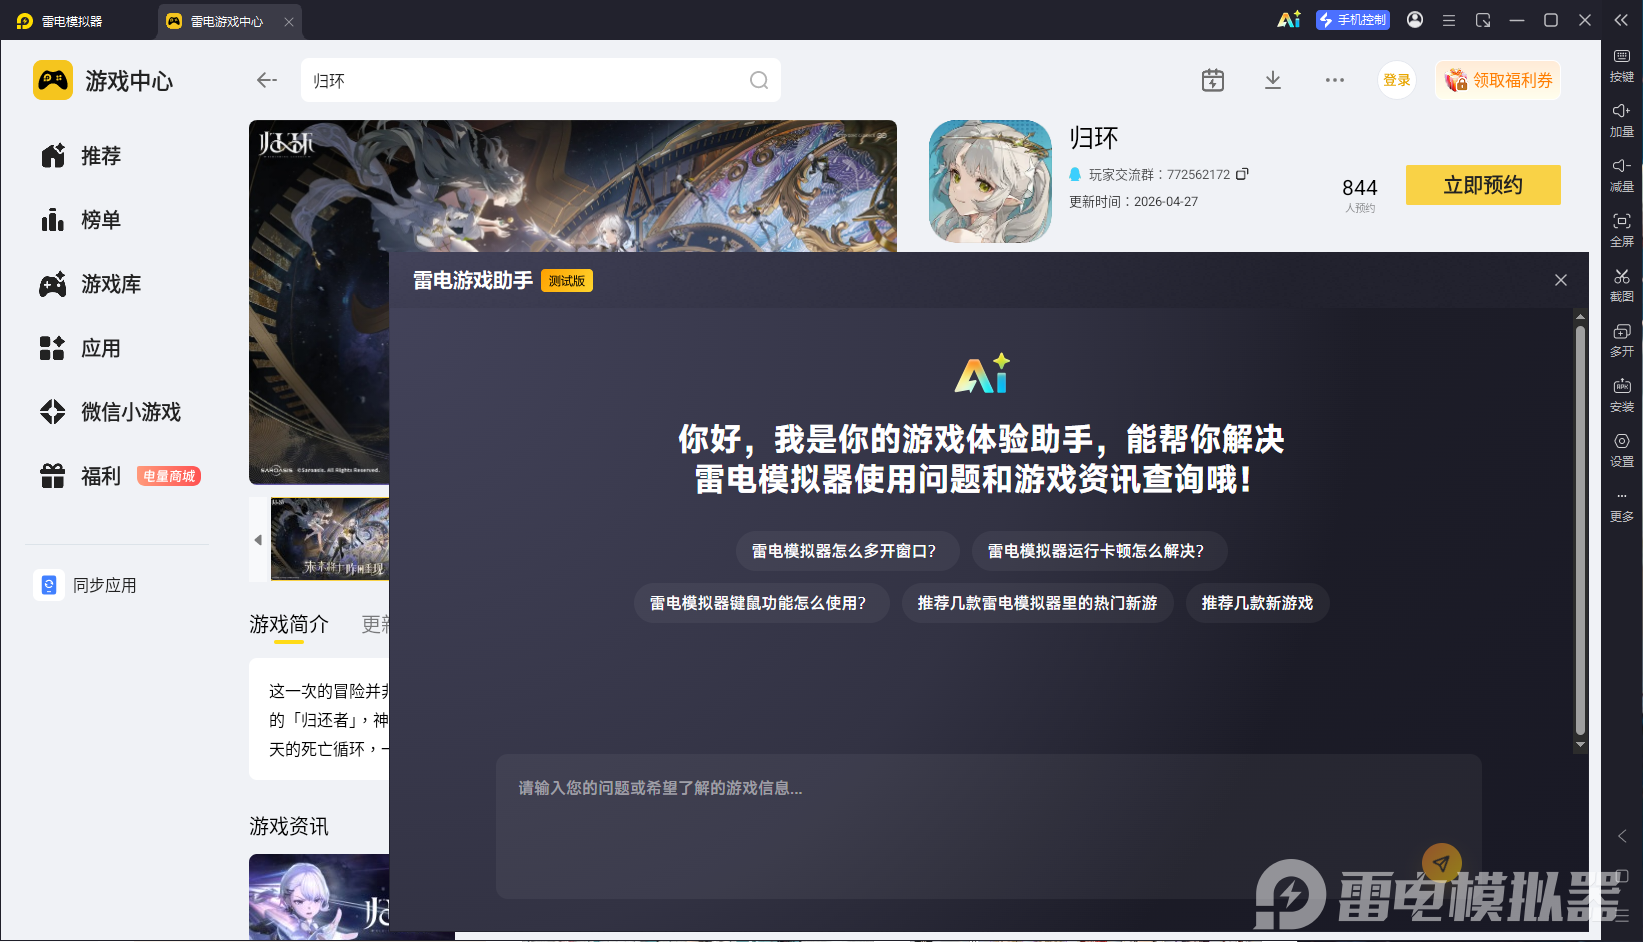Viewport: 1643px width, 942px height.
Task: Click the 登录 login button
Action: [1397, 80]
